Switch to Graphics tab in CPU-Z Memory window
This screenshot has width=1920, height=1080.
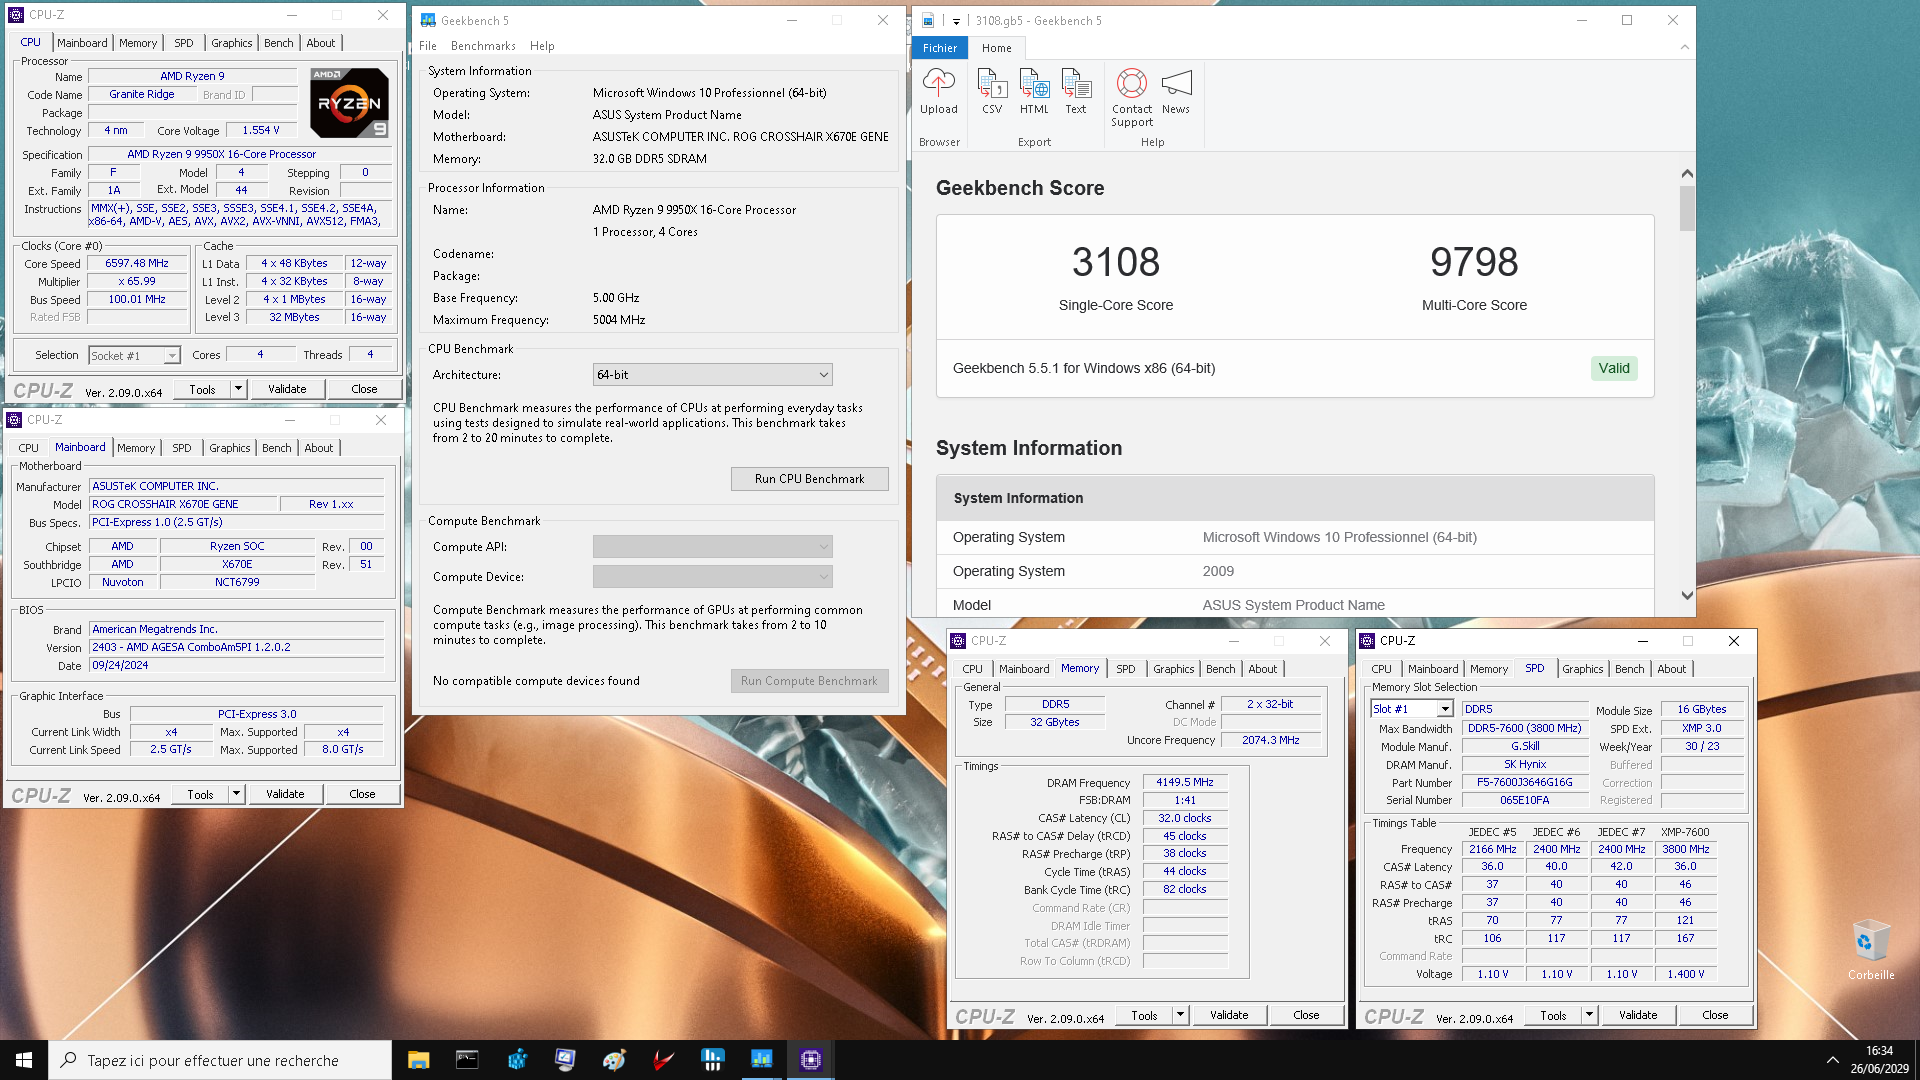coord(1173,669)
